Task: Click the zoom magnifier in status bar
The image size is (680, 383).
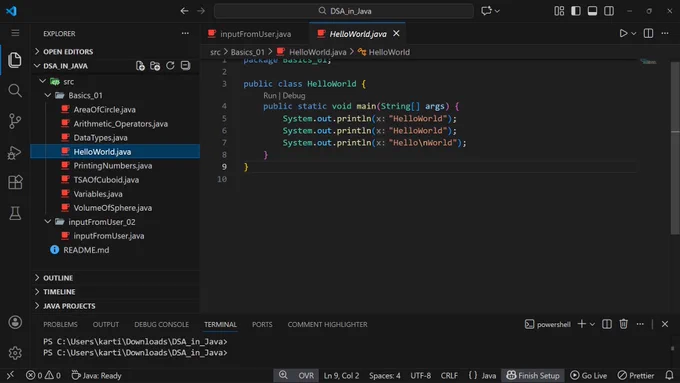Action: click(x=283, y=375)
